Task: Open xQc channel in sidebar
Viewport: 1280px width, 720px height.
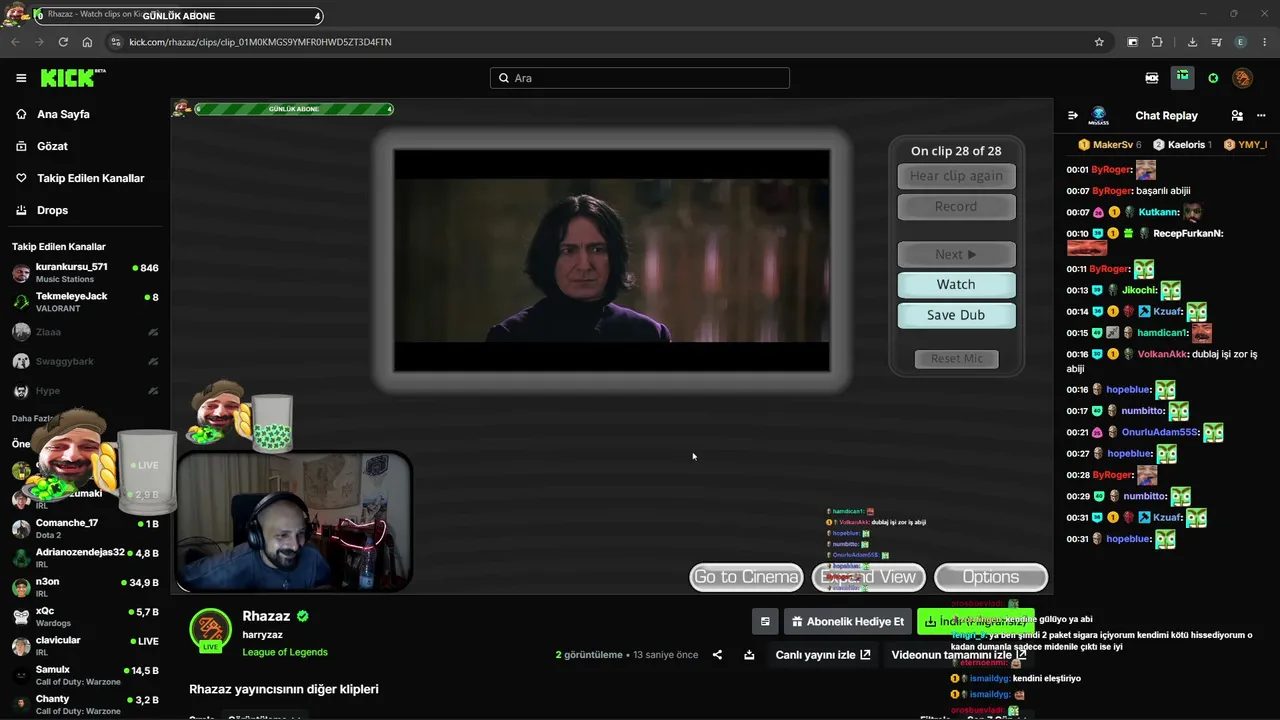Action: coord(85,617)
